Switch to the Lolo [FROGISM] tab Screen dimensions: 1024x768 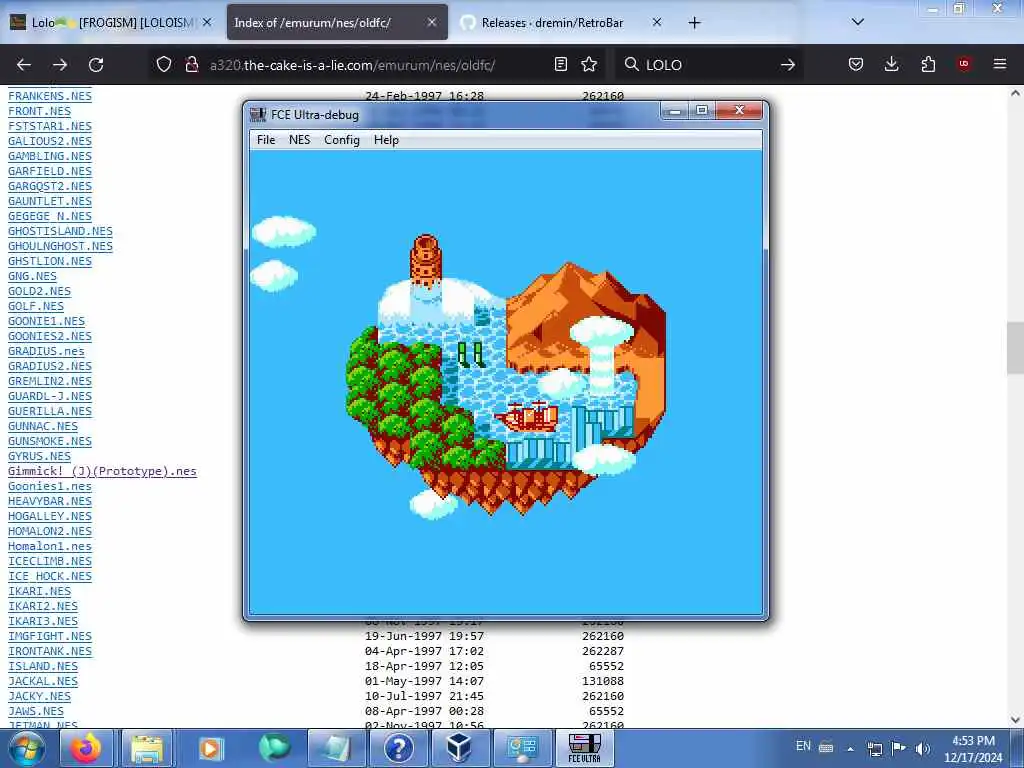click(112, 22)
